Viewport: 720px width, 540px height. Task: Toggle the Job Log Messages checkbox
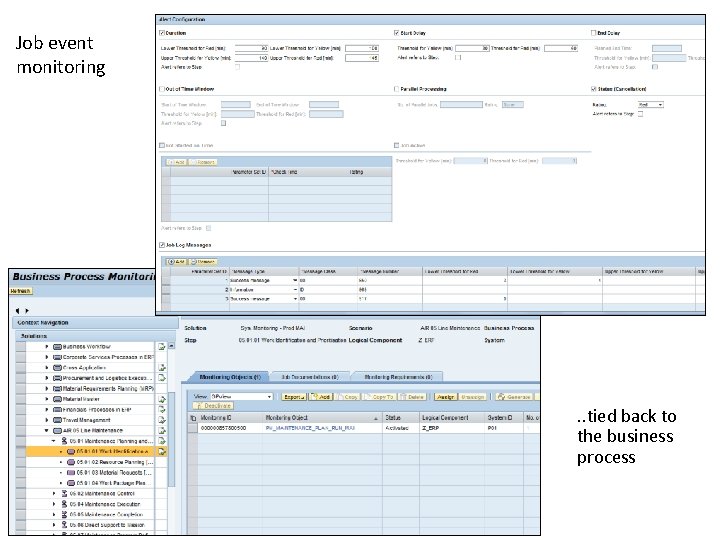162,245
